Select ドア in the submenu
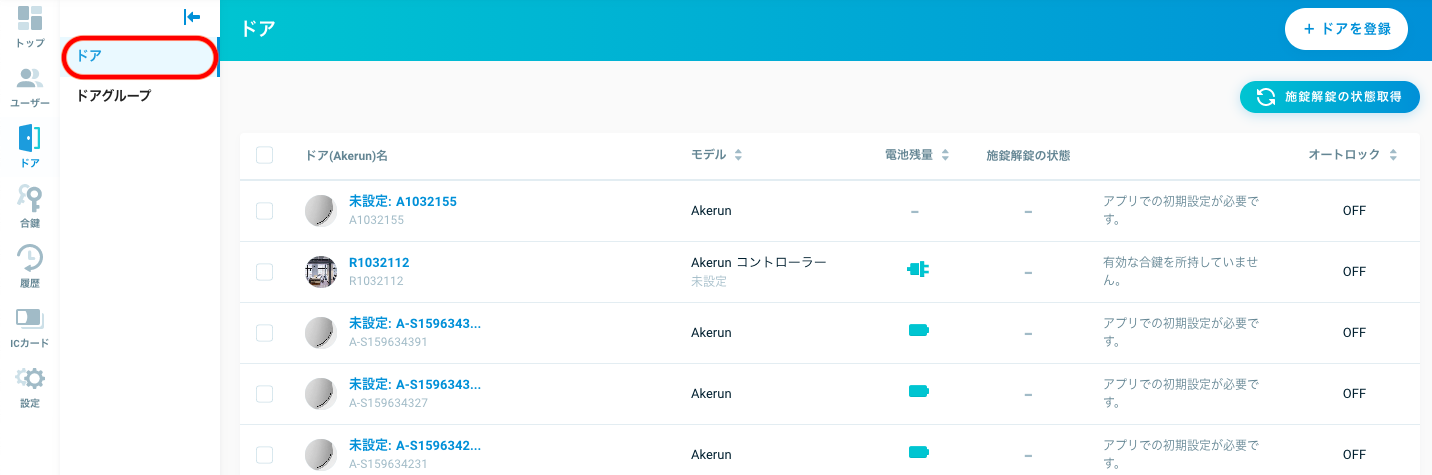 click(139, 56)
